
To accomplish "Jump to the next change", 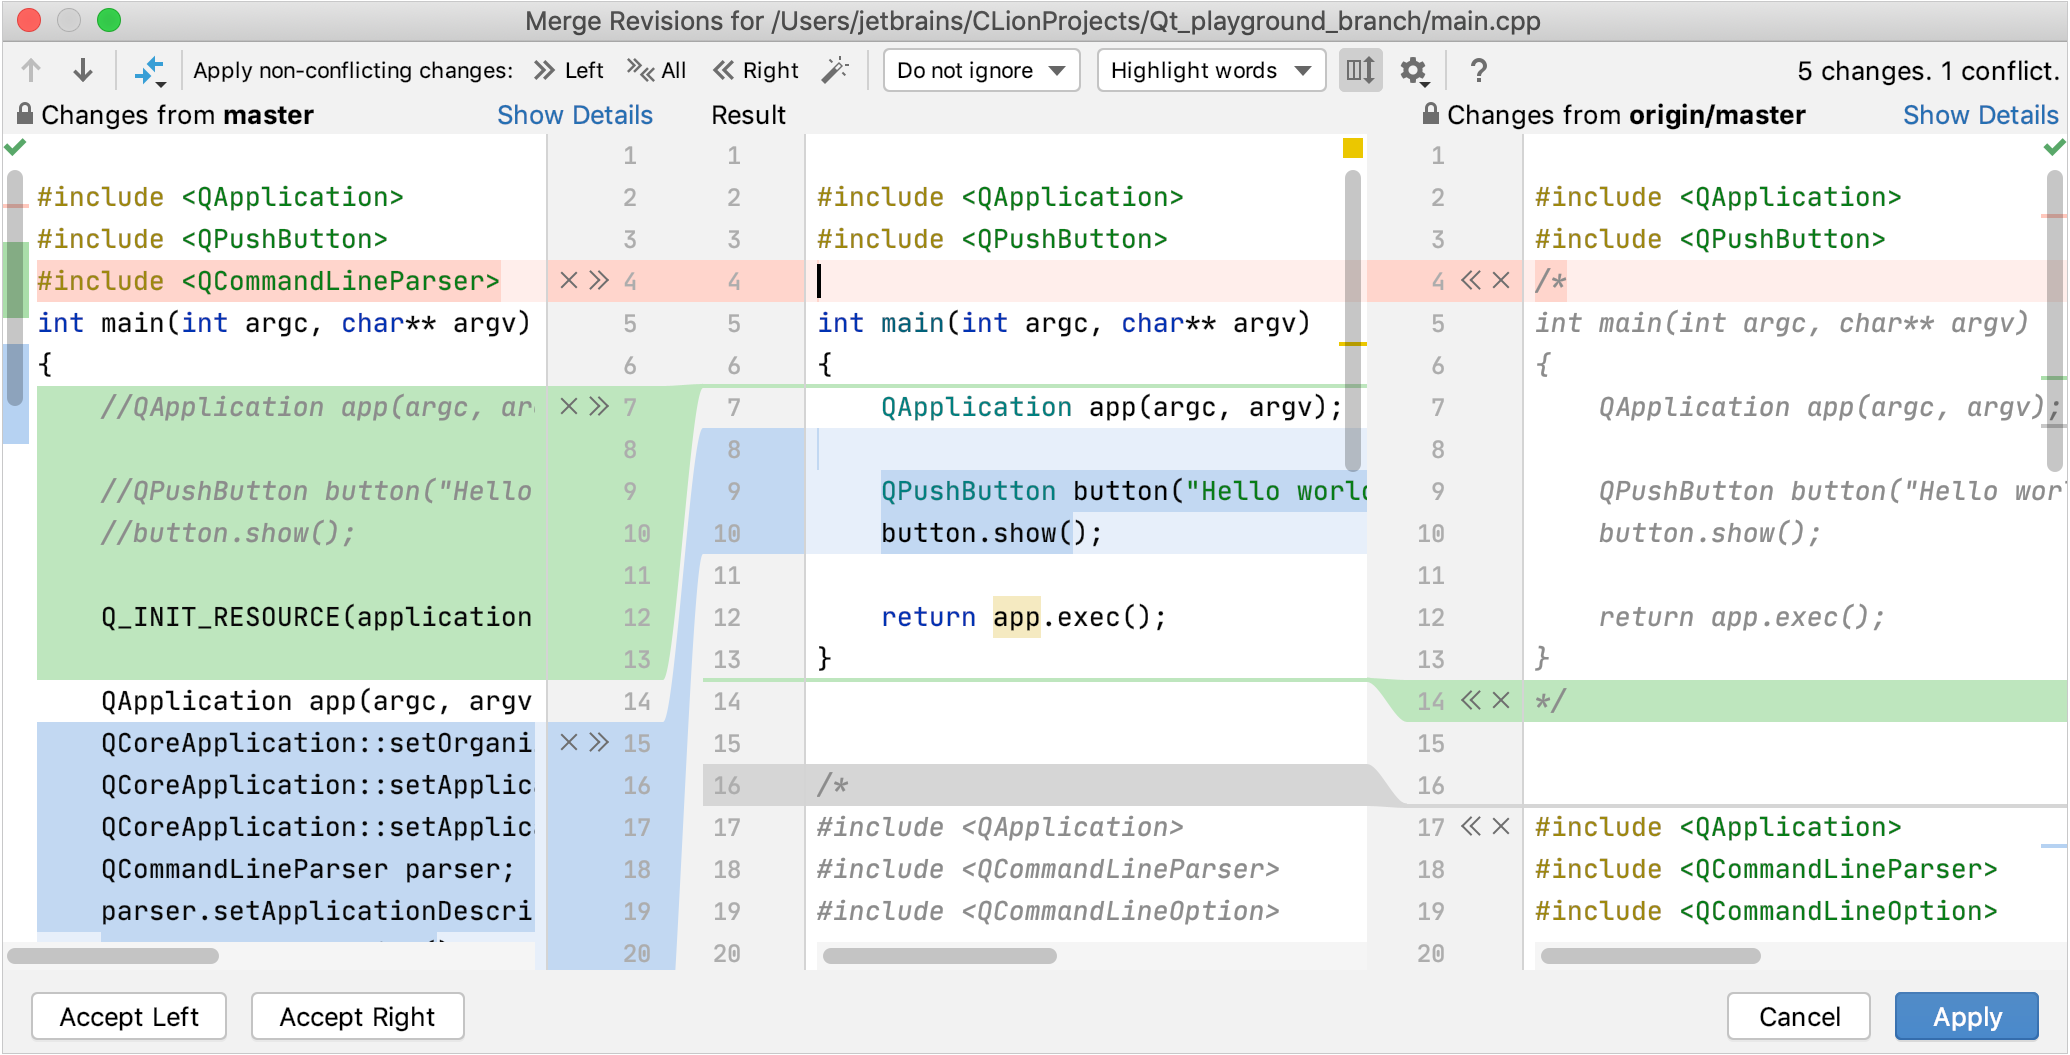I will point(82,70).
